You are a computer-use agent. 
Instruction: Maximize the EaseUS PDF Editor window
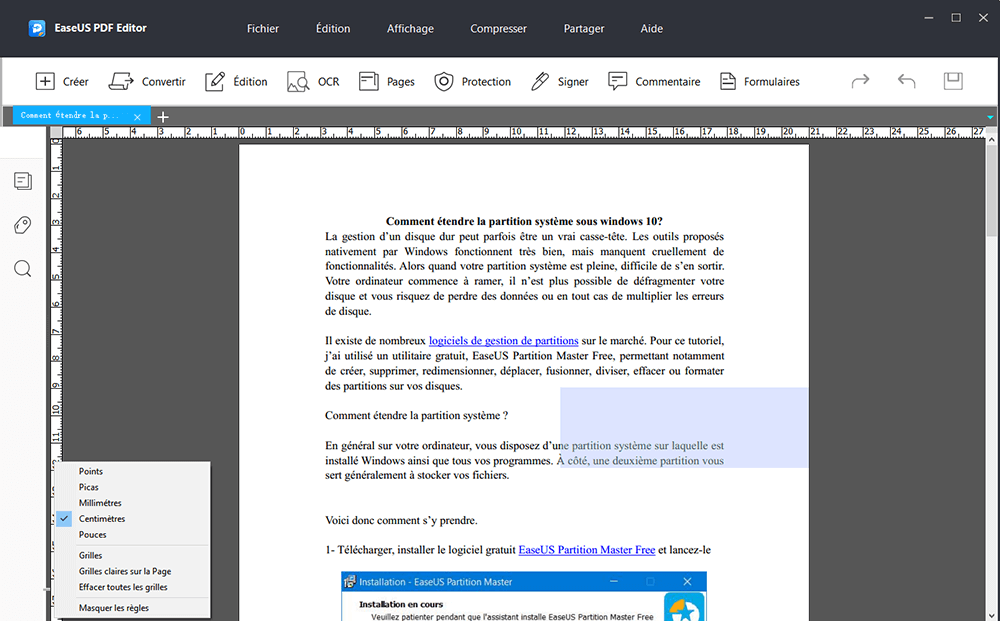(956, 18)
